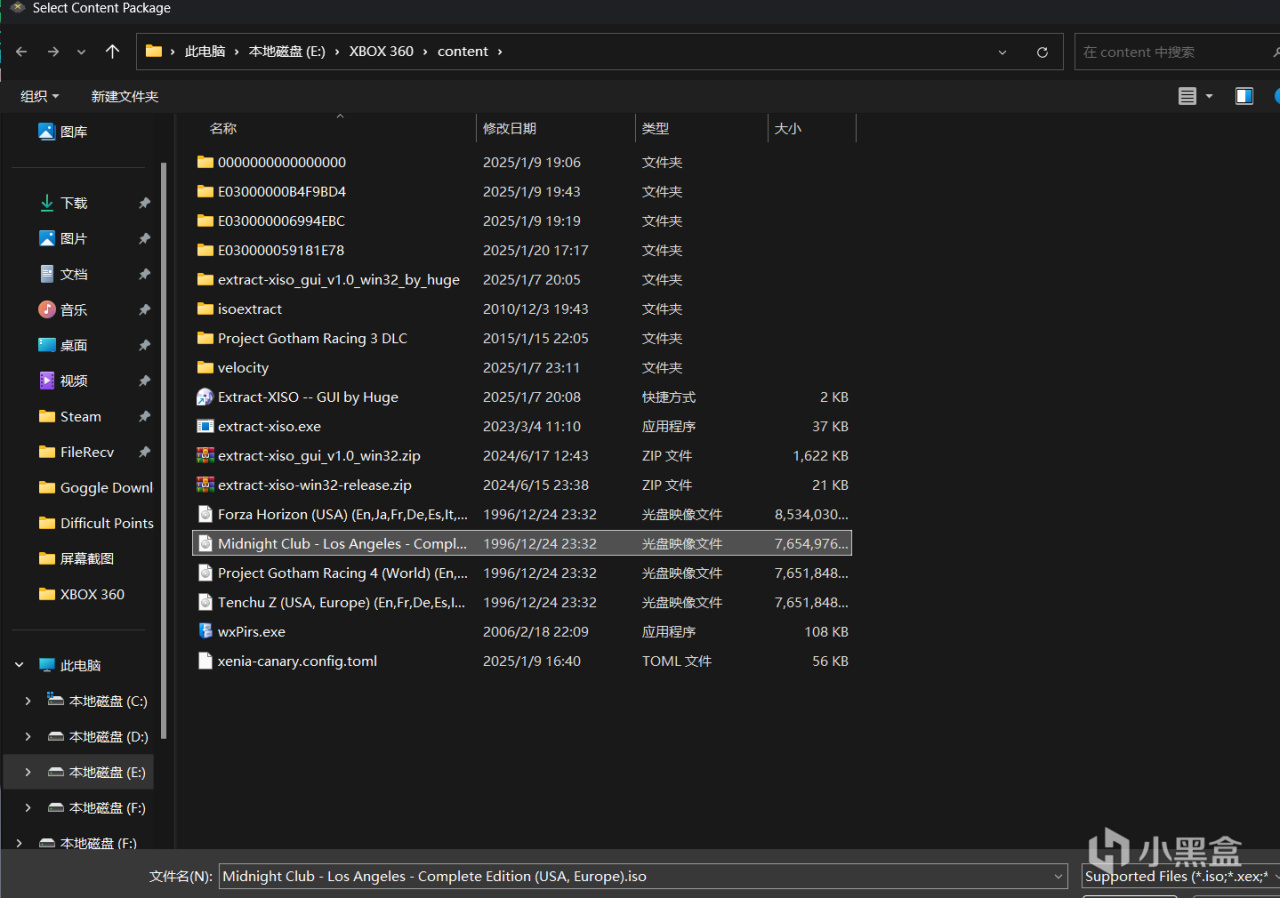Click extract-xiso-win32-release.zip archive icon
The width and height of the screenshot is (1280, 898).
tap(205, 485)
